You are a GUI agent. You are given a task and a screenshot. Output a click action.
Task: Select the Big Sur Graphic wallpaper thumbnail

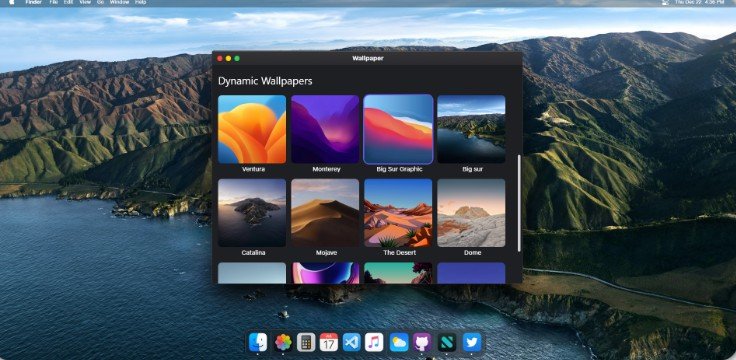pos(398,129)
